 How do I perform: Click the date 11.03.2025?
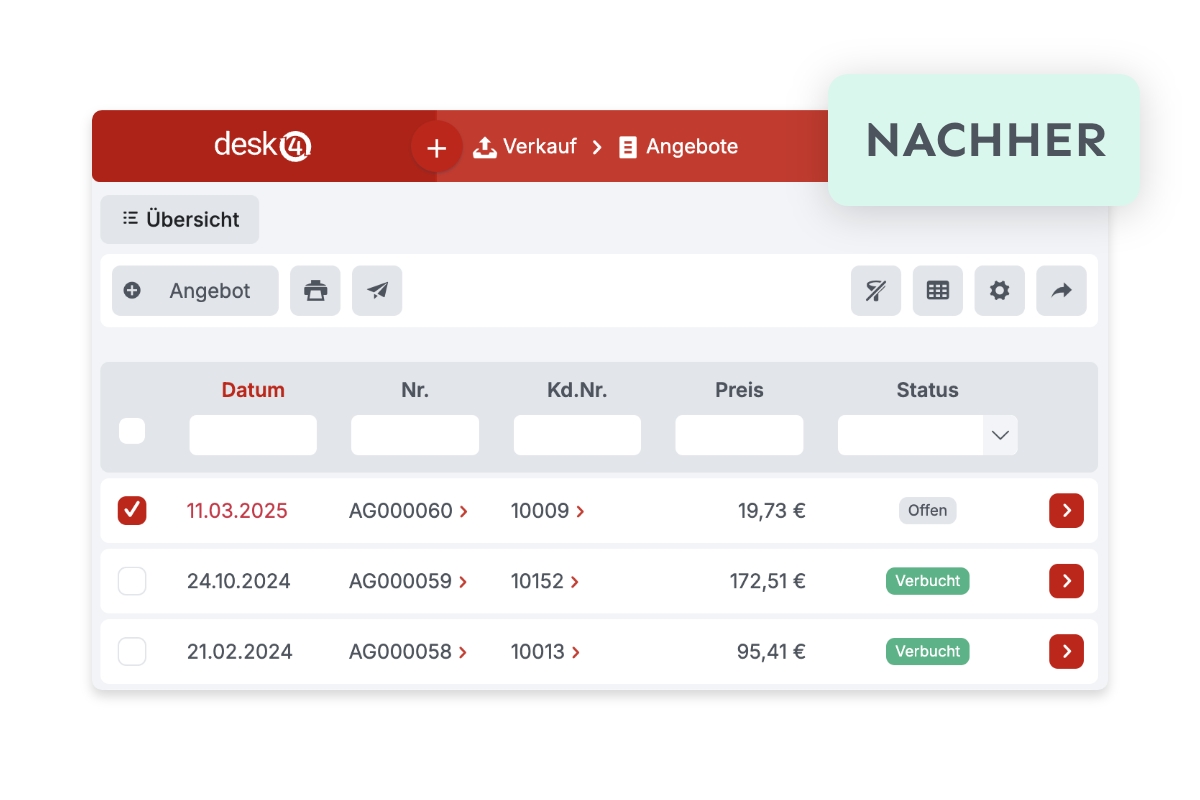[x=237, y=511]
